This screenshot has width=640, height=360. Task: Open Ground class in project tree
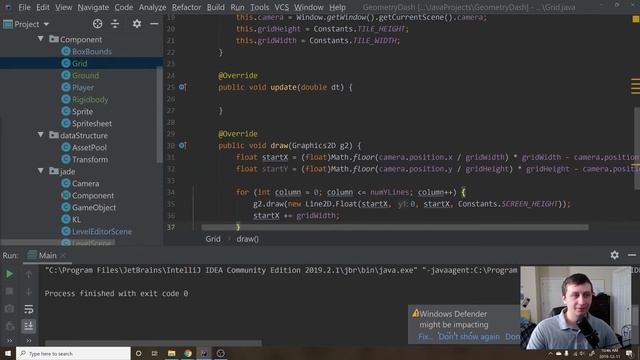[85, 76]
